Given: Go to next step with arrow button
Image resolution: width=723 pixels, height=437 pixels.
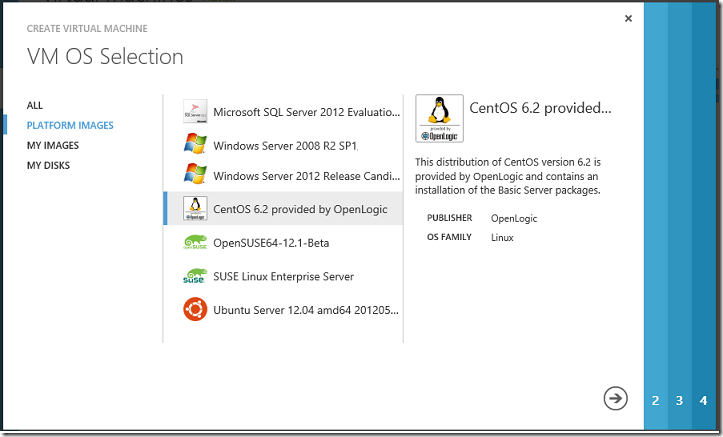Looking at the screenshot, I should click(616, 398).
